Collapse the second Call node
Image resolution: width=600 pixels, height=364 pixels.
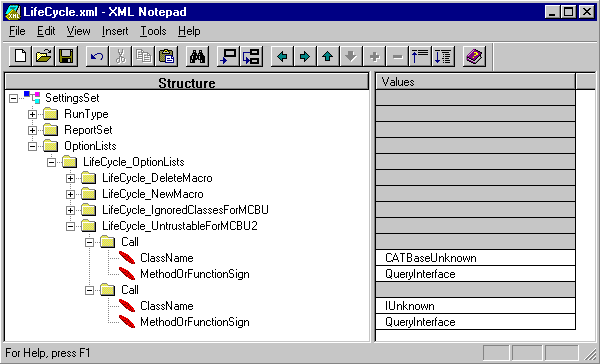90,290
